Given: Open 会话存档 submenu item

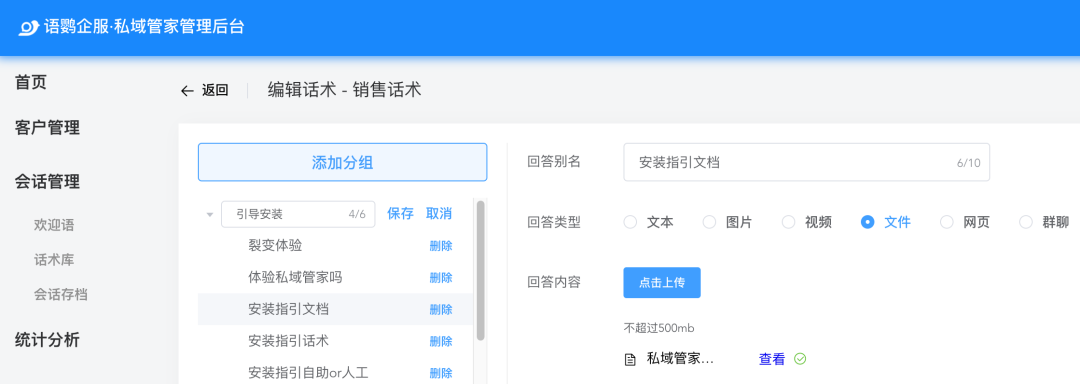Looking at the screenshot, I should tap(61, 295).
